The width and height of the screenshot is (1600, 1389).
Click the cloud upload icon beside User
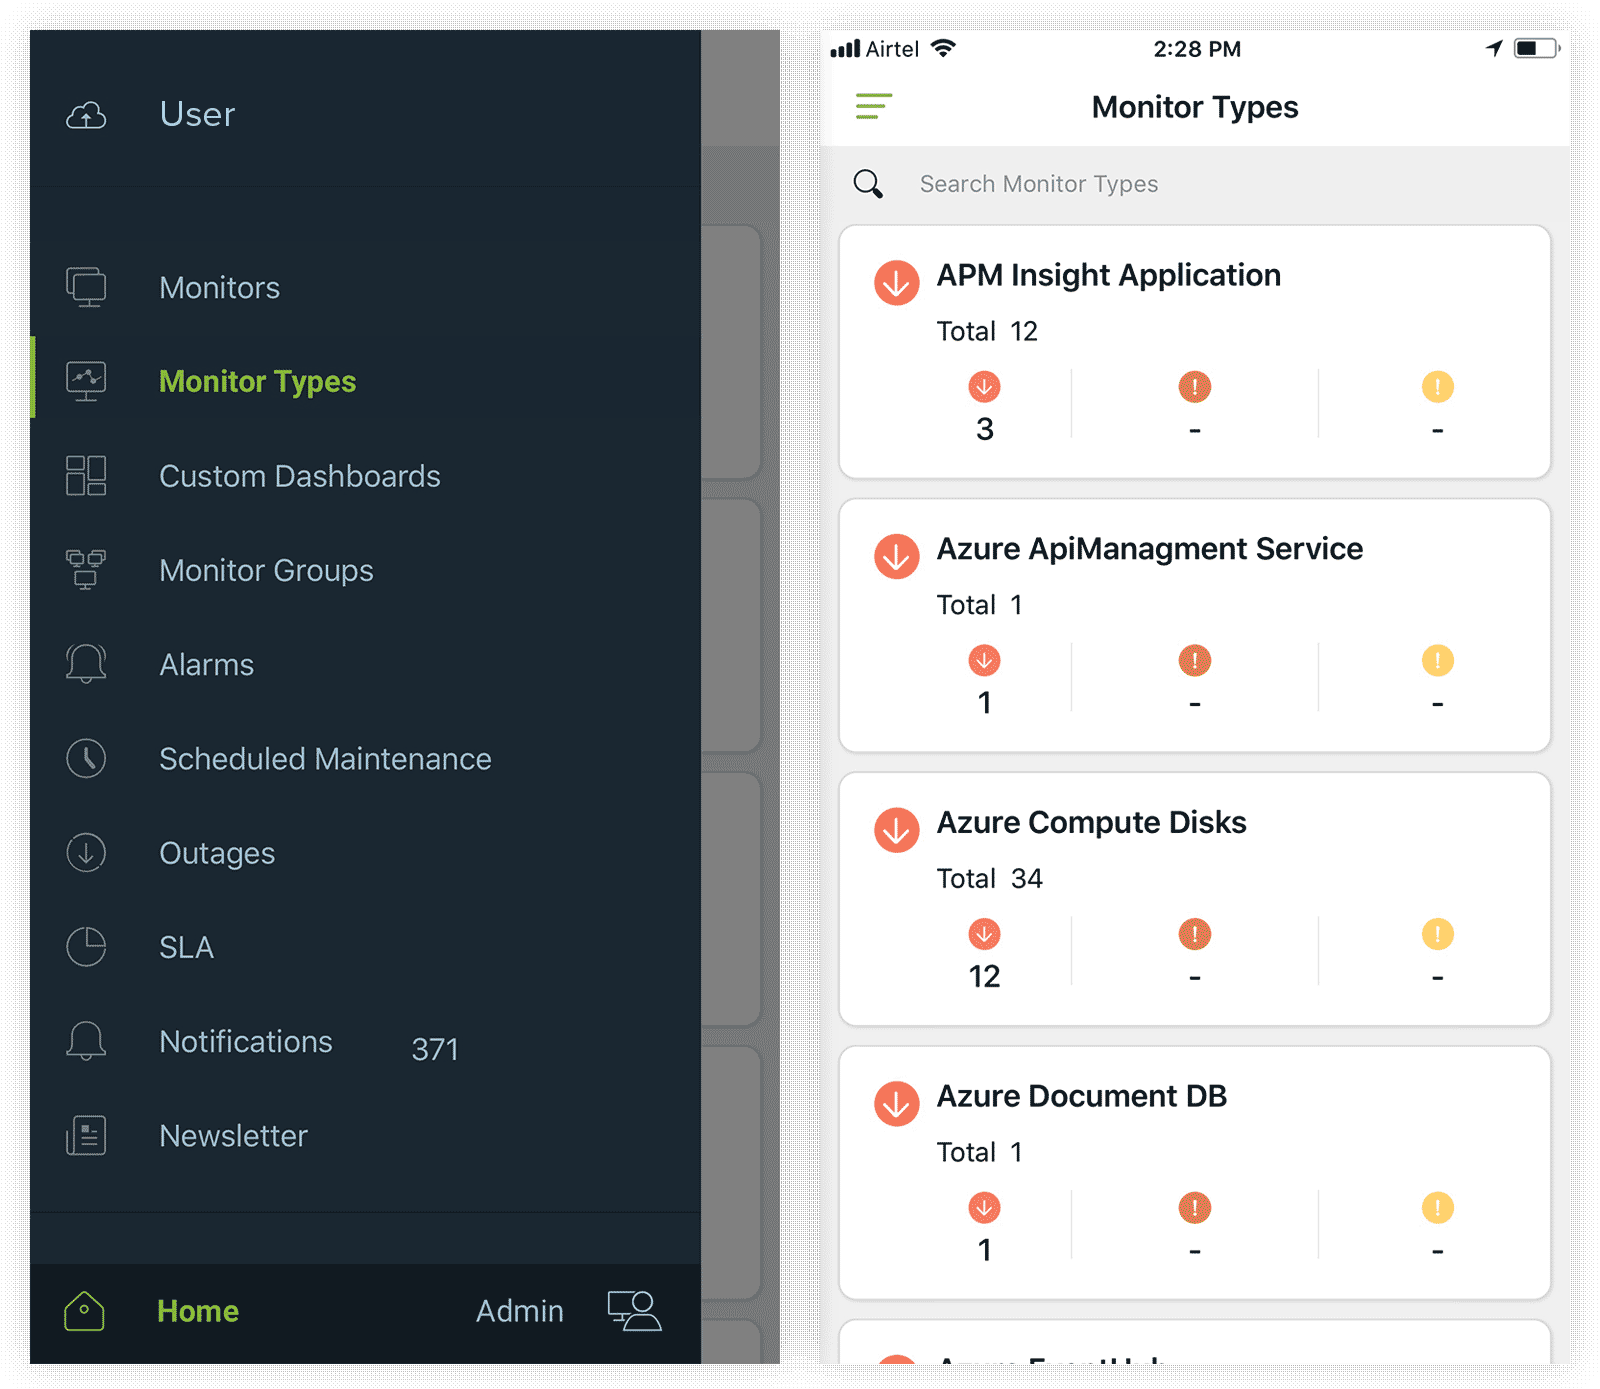pos(86,116)
